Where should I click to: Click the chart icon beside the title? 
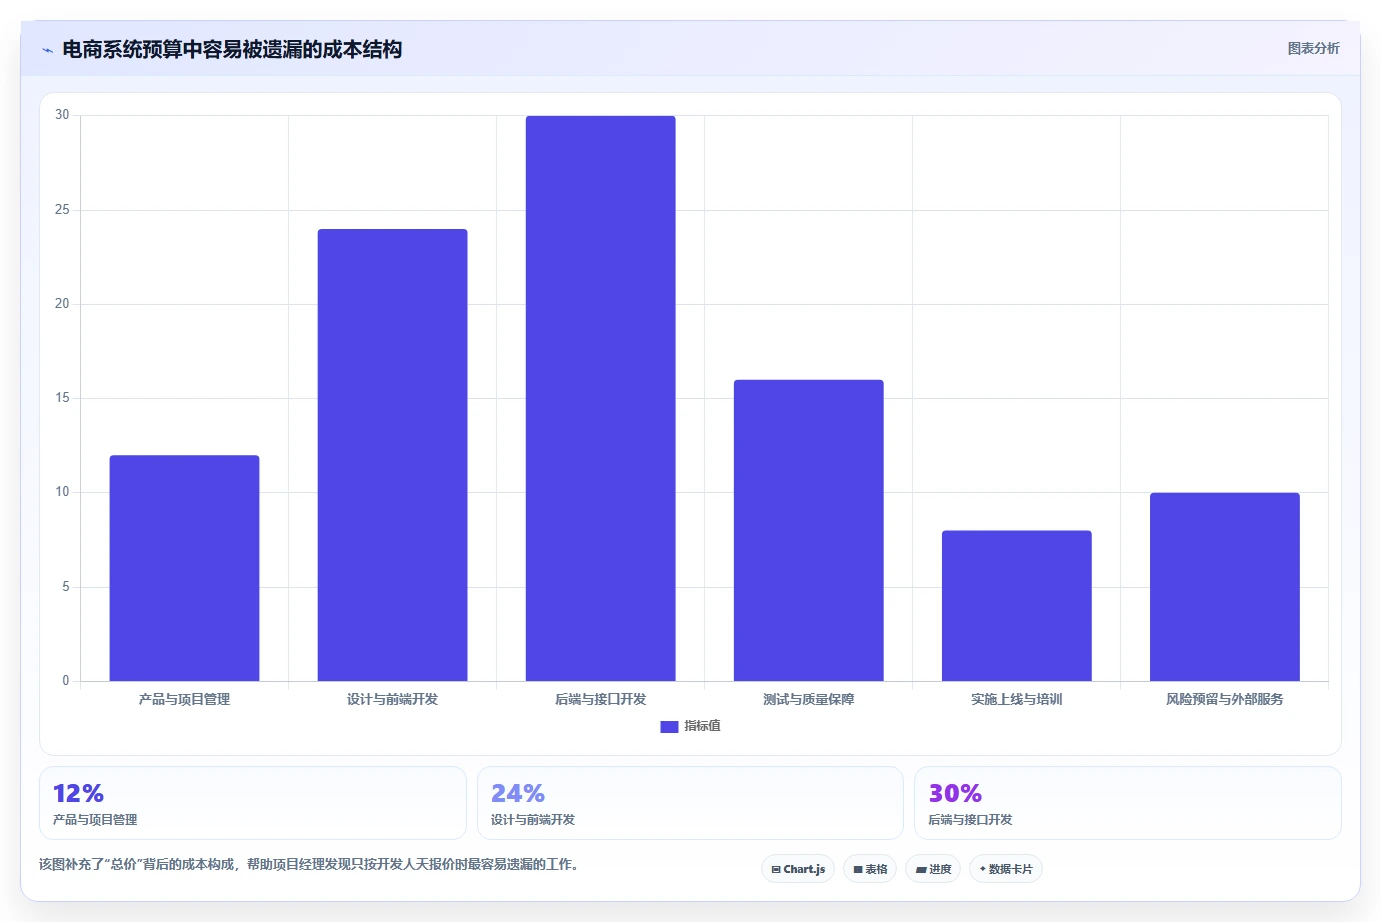pos(47,50)
